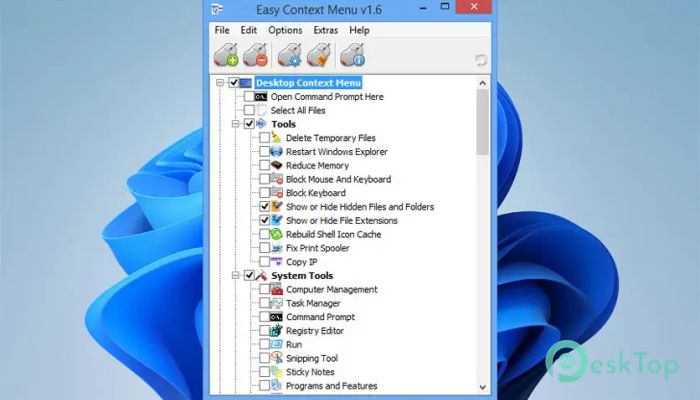Click the icon beside Computer Management
700x400 pixels.
(x=276, y=289)
